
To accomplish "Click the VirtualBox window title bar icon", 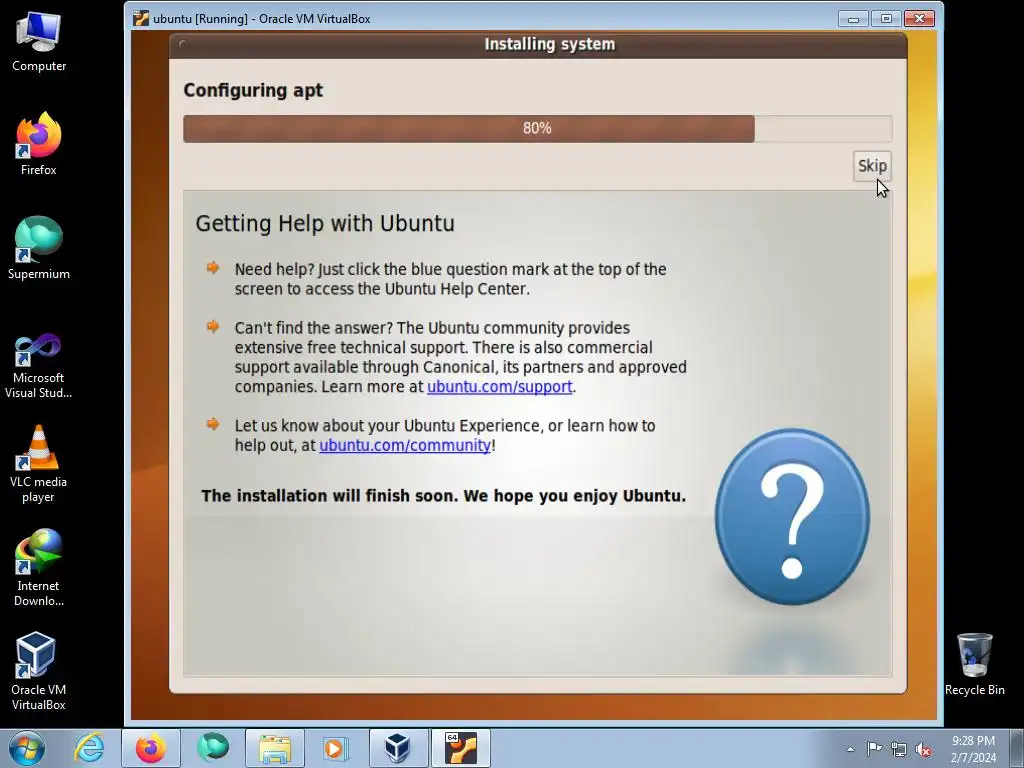I will click(x=140, y=18).
